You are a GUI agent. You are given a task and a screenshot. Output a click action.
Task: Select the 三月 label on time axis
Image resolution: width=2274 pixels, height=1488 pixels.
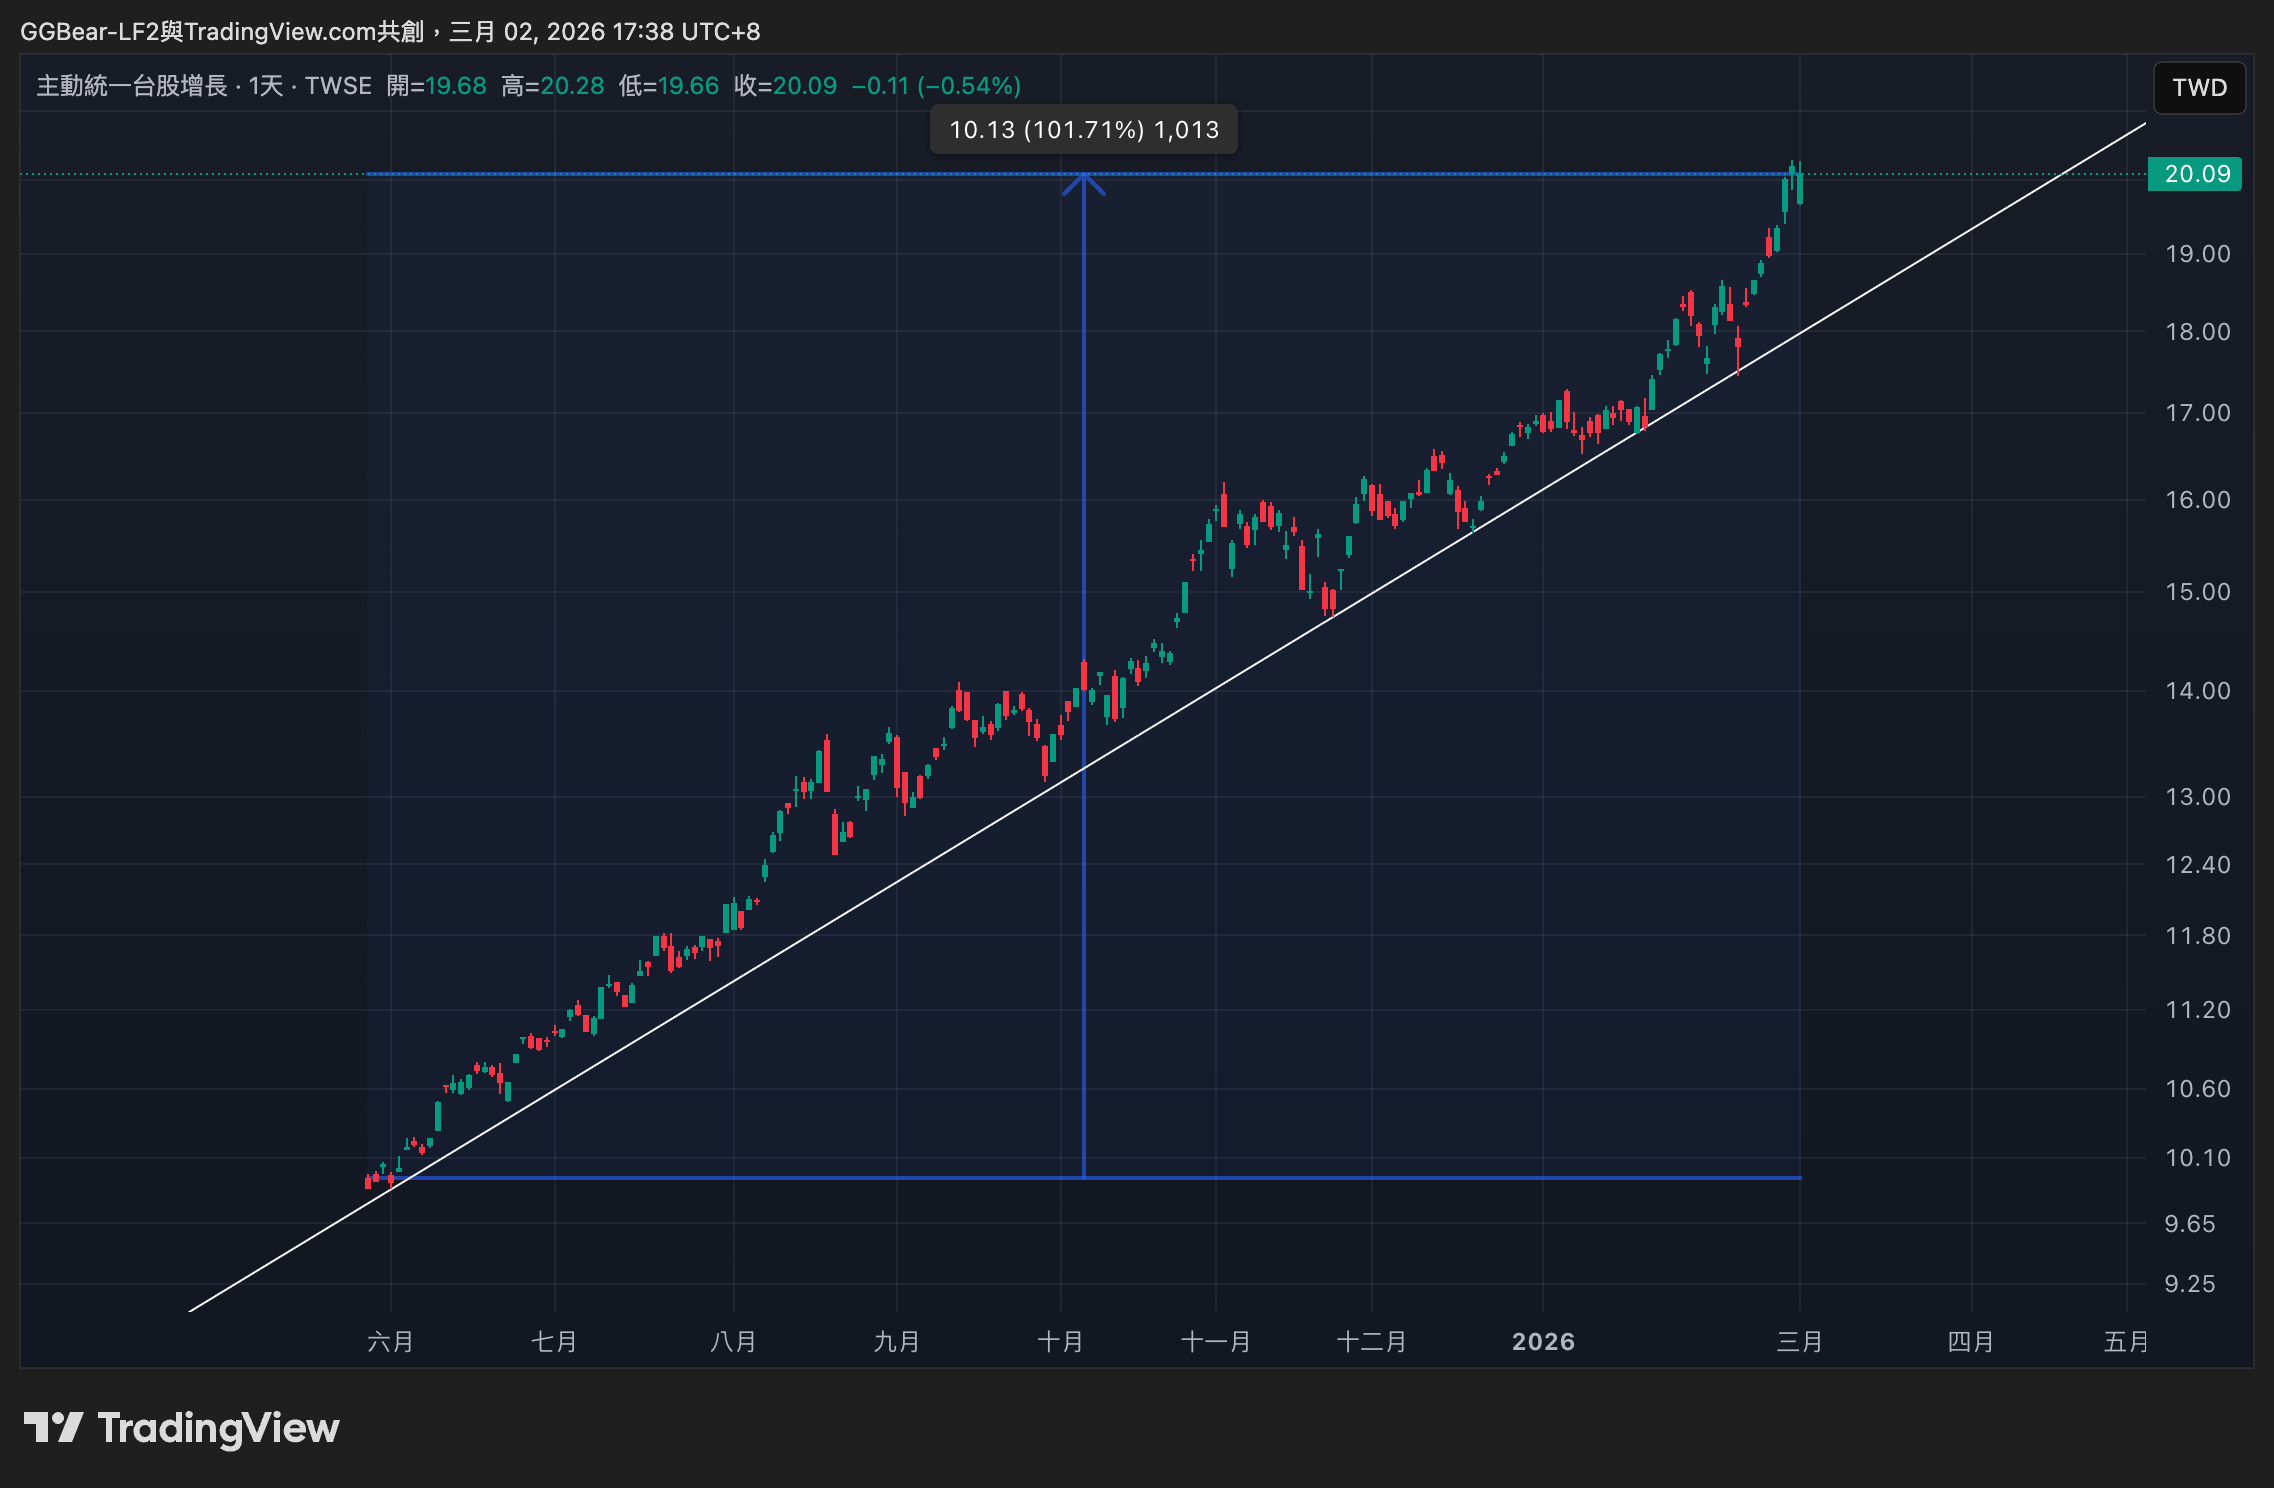coord(1799,1342)
